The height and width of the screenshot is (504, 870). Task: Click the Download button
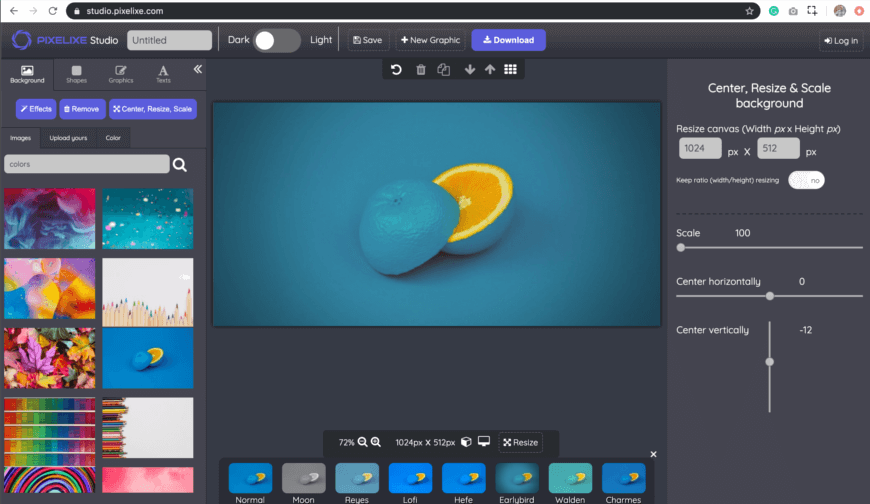click(508, 40)
